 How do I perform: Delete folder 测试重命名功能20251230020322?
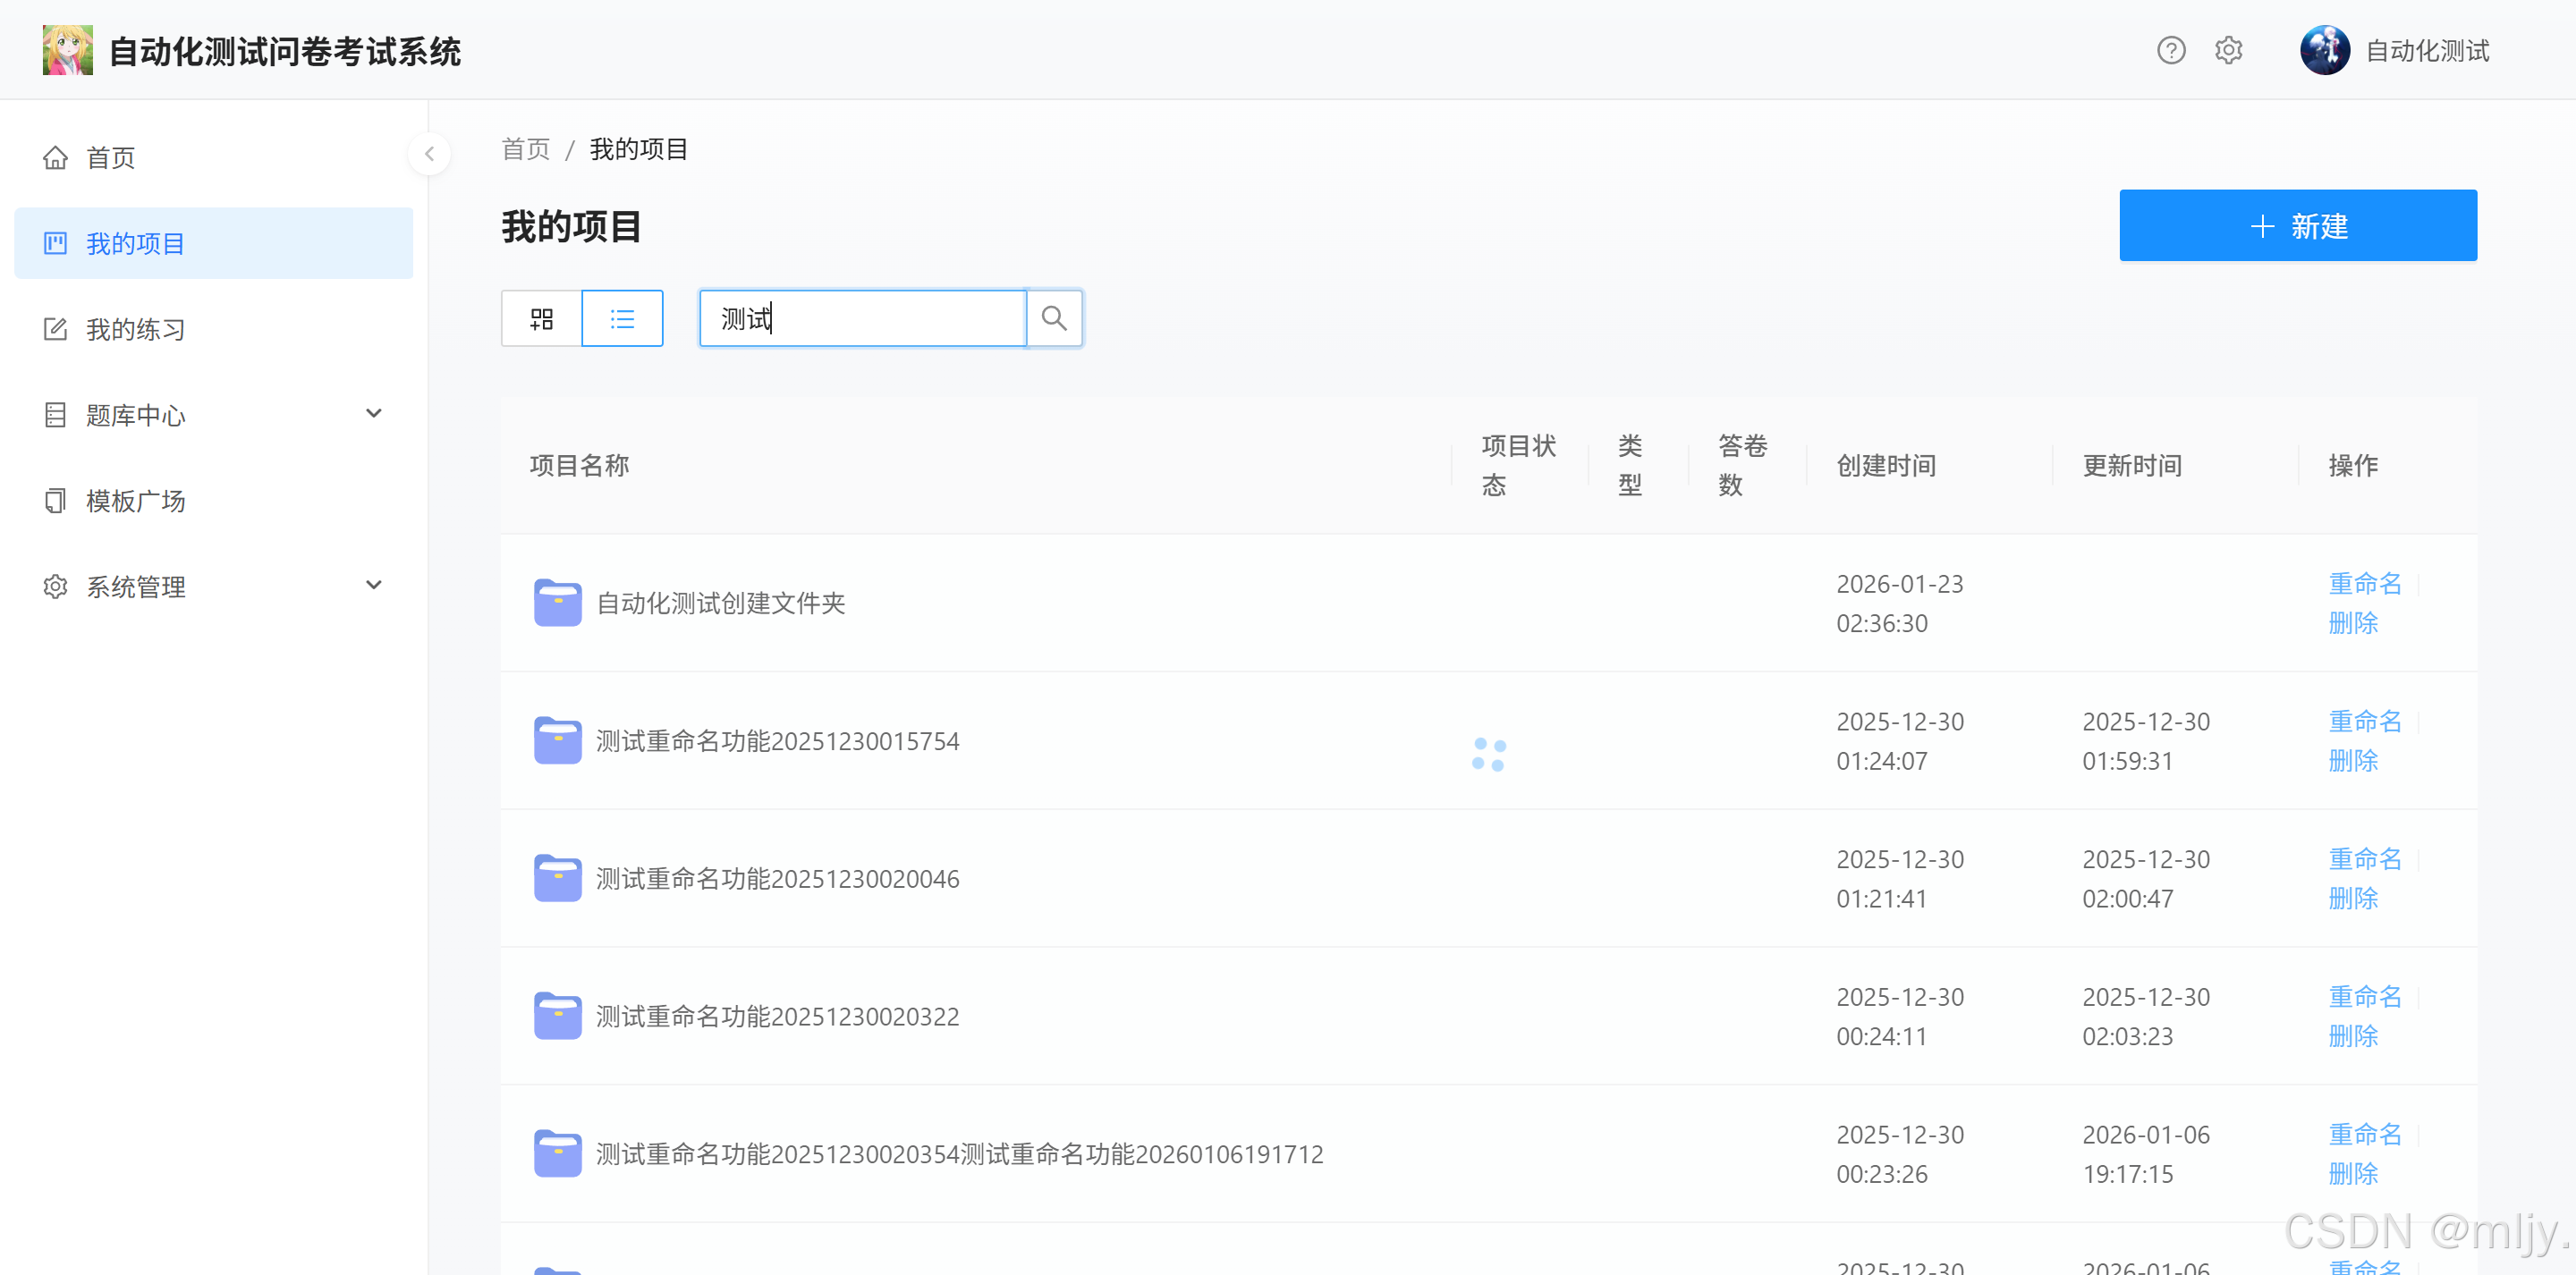pos(2352,1036)
